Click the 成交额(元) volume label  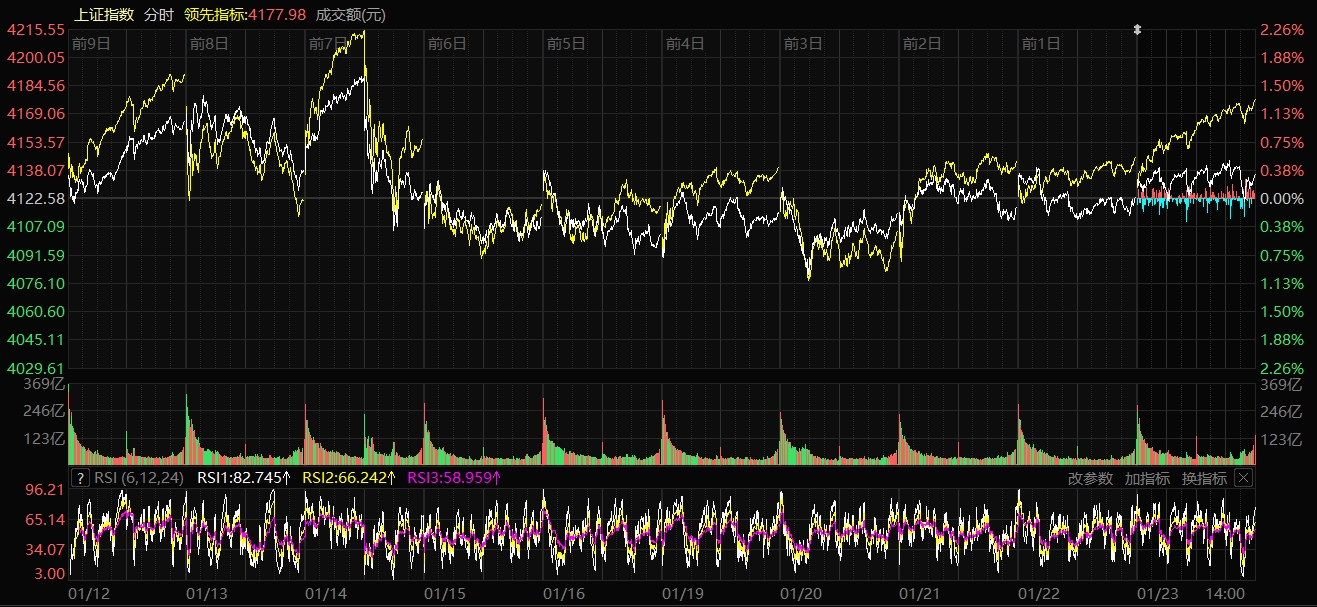pyautogui.click(x=350, y=14)
